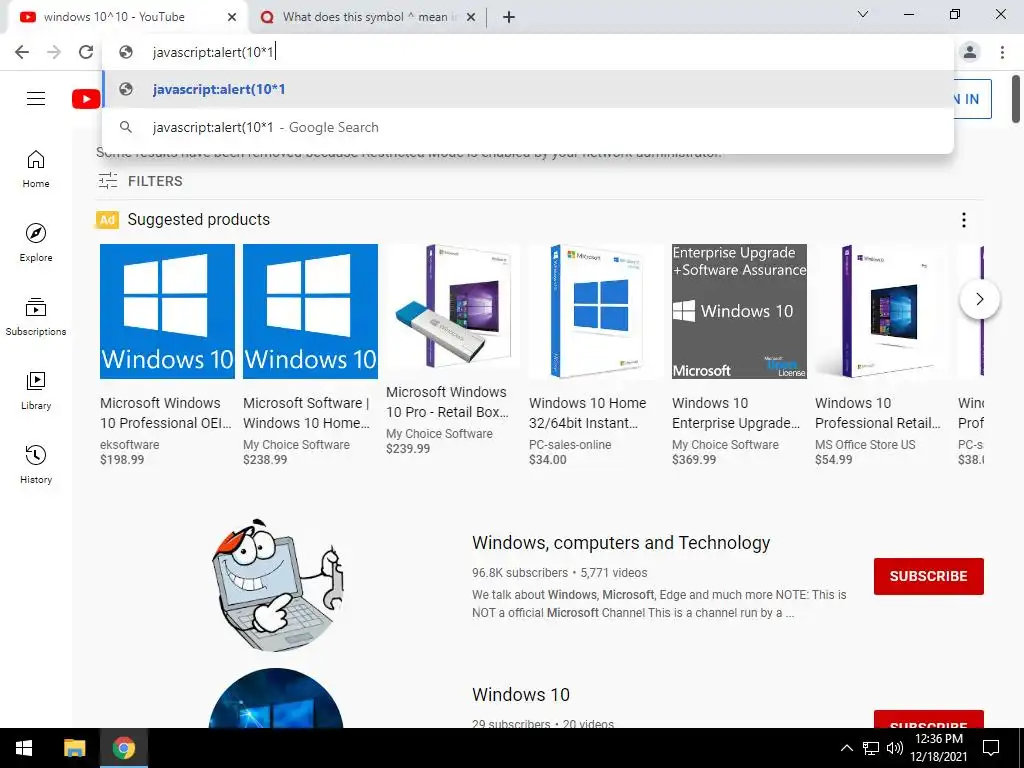This screenshot has width=1024, height=768.
Task: Click the YouTube logo icon
Action: 86,99
